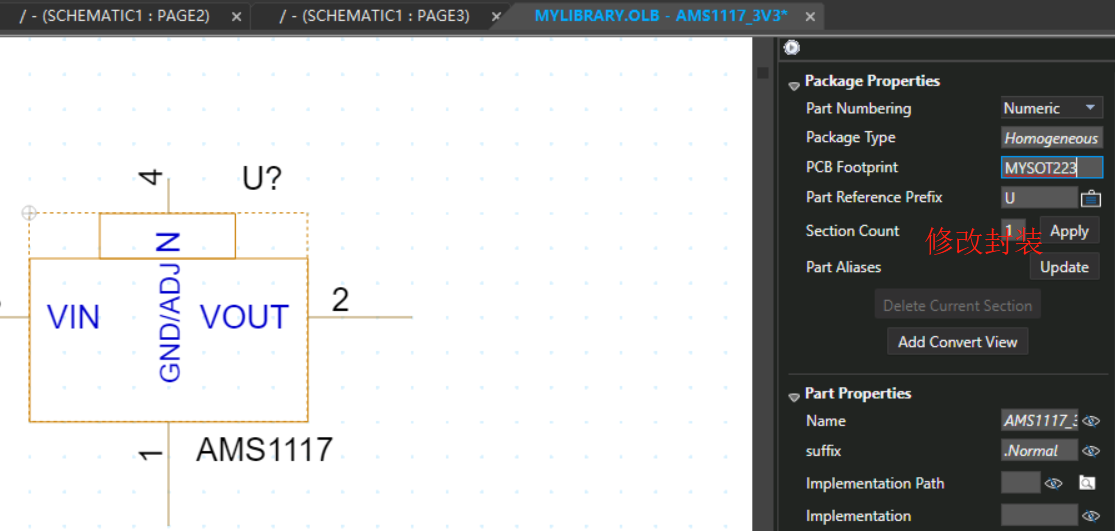Select the small tab rectangle atop the symbol
This screenshot has height=531, width=1115.
tap(167, 236)
